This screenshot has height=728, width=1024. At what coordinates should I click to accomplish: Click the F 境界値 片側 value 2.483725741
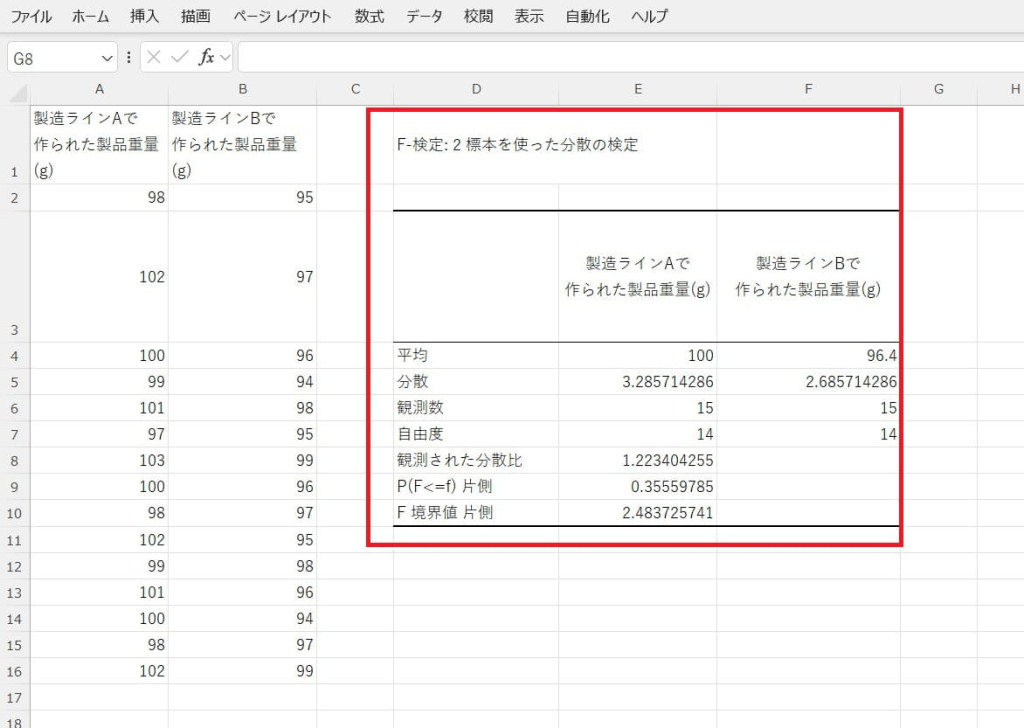pyautogui.click(x=637, y=513)
